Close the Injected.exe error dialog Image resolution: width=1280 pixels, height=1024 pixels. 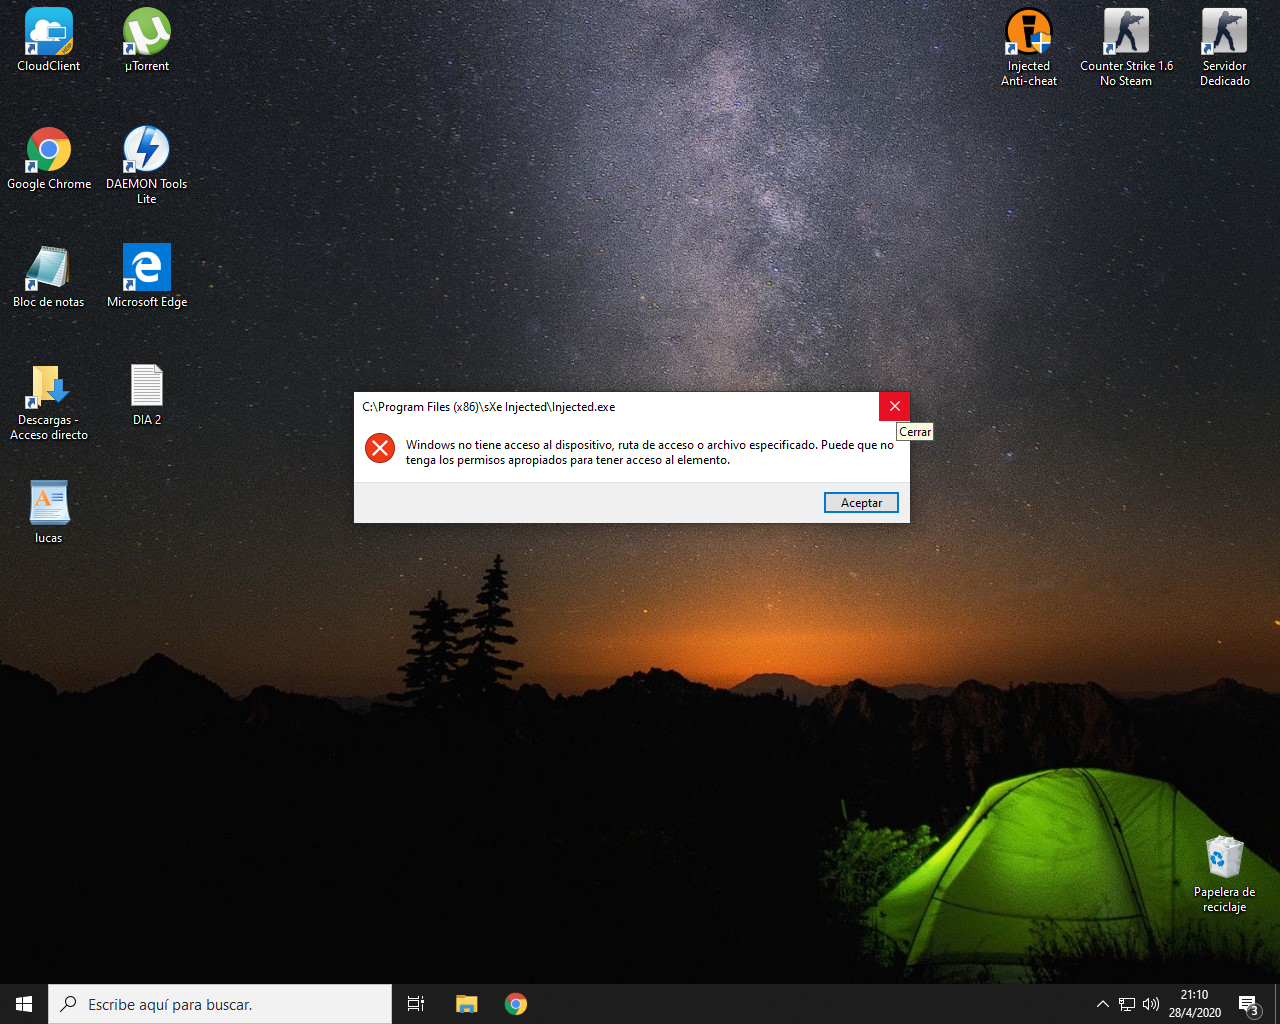pyautogui.click(x=894, y=406)
